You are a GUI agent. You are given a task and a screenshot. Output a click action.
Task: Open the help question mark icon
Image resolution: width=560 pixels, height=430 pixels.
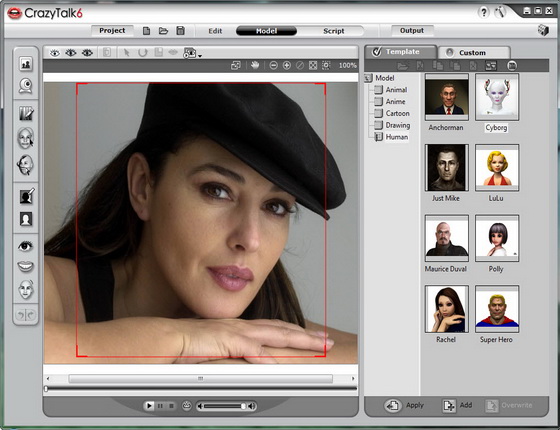[x=483, y=13]
